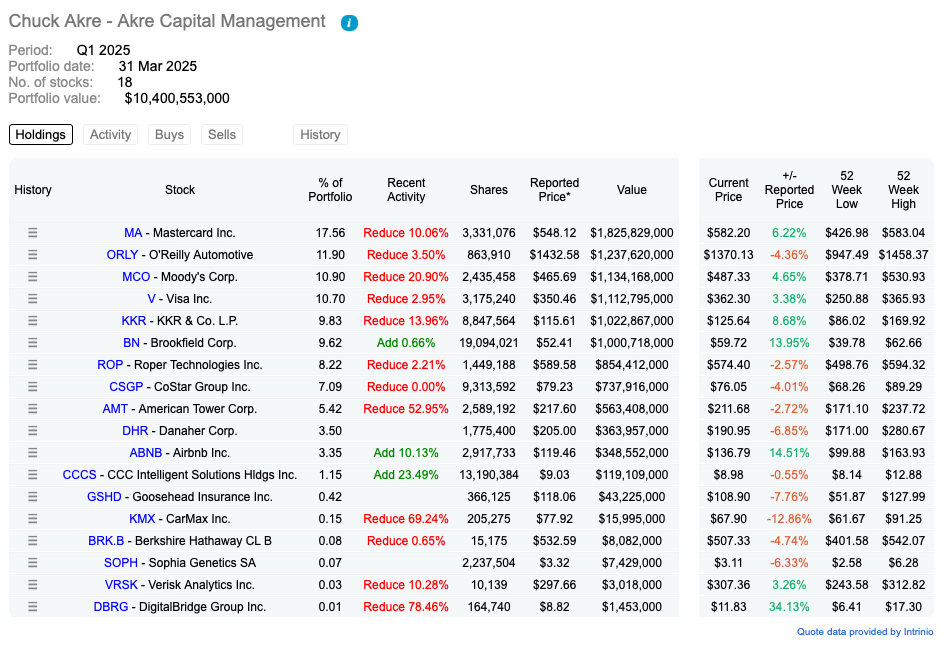Screen dimensions: 945x645
Task: Open history icon for Brookfield Corp. row
Action: 33,343
